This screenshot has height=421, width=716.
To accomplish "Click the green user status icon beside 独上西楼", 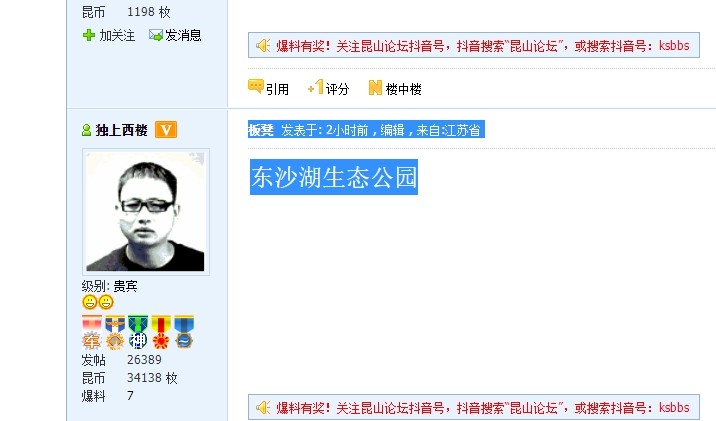I will (86, 131).
